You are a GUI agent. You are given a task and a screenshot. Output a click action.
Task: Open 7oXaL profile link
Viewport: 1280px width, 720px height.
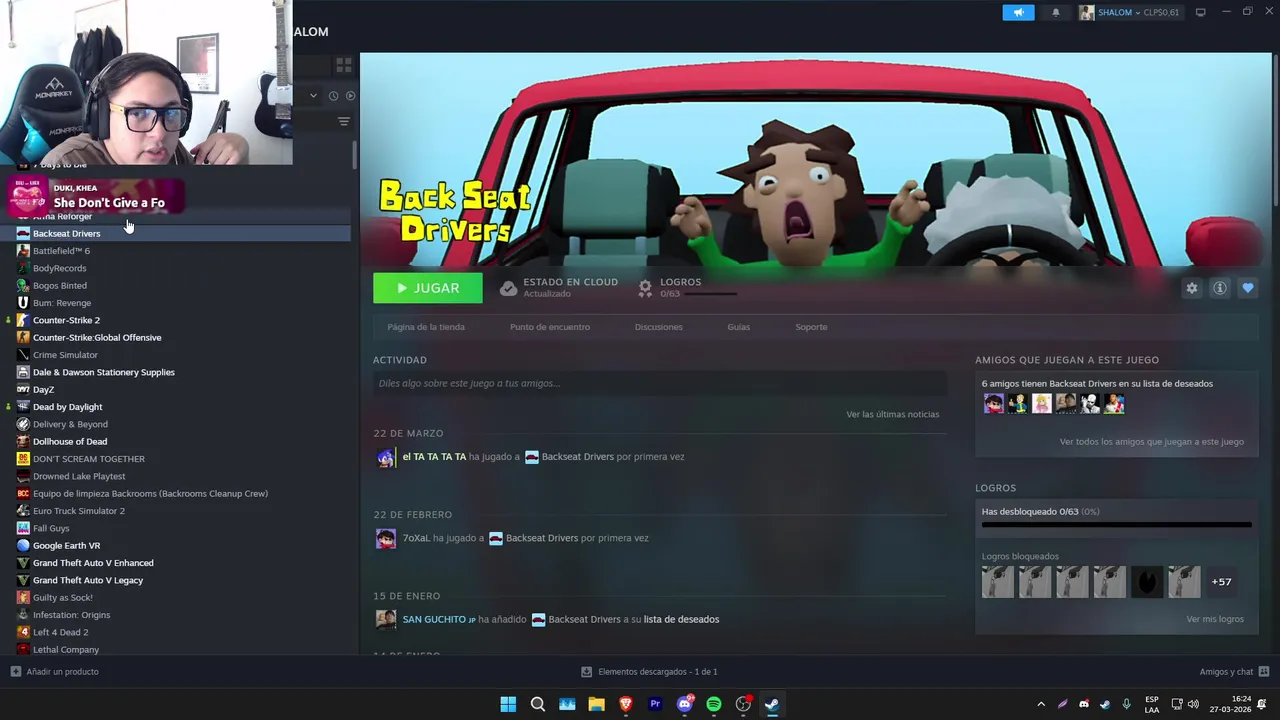tap(416, 538)
